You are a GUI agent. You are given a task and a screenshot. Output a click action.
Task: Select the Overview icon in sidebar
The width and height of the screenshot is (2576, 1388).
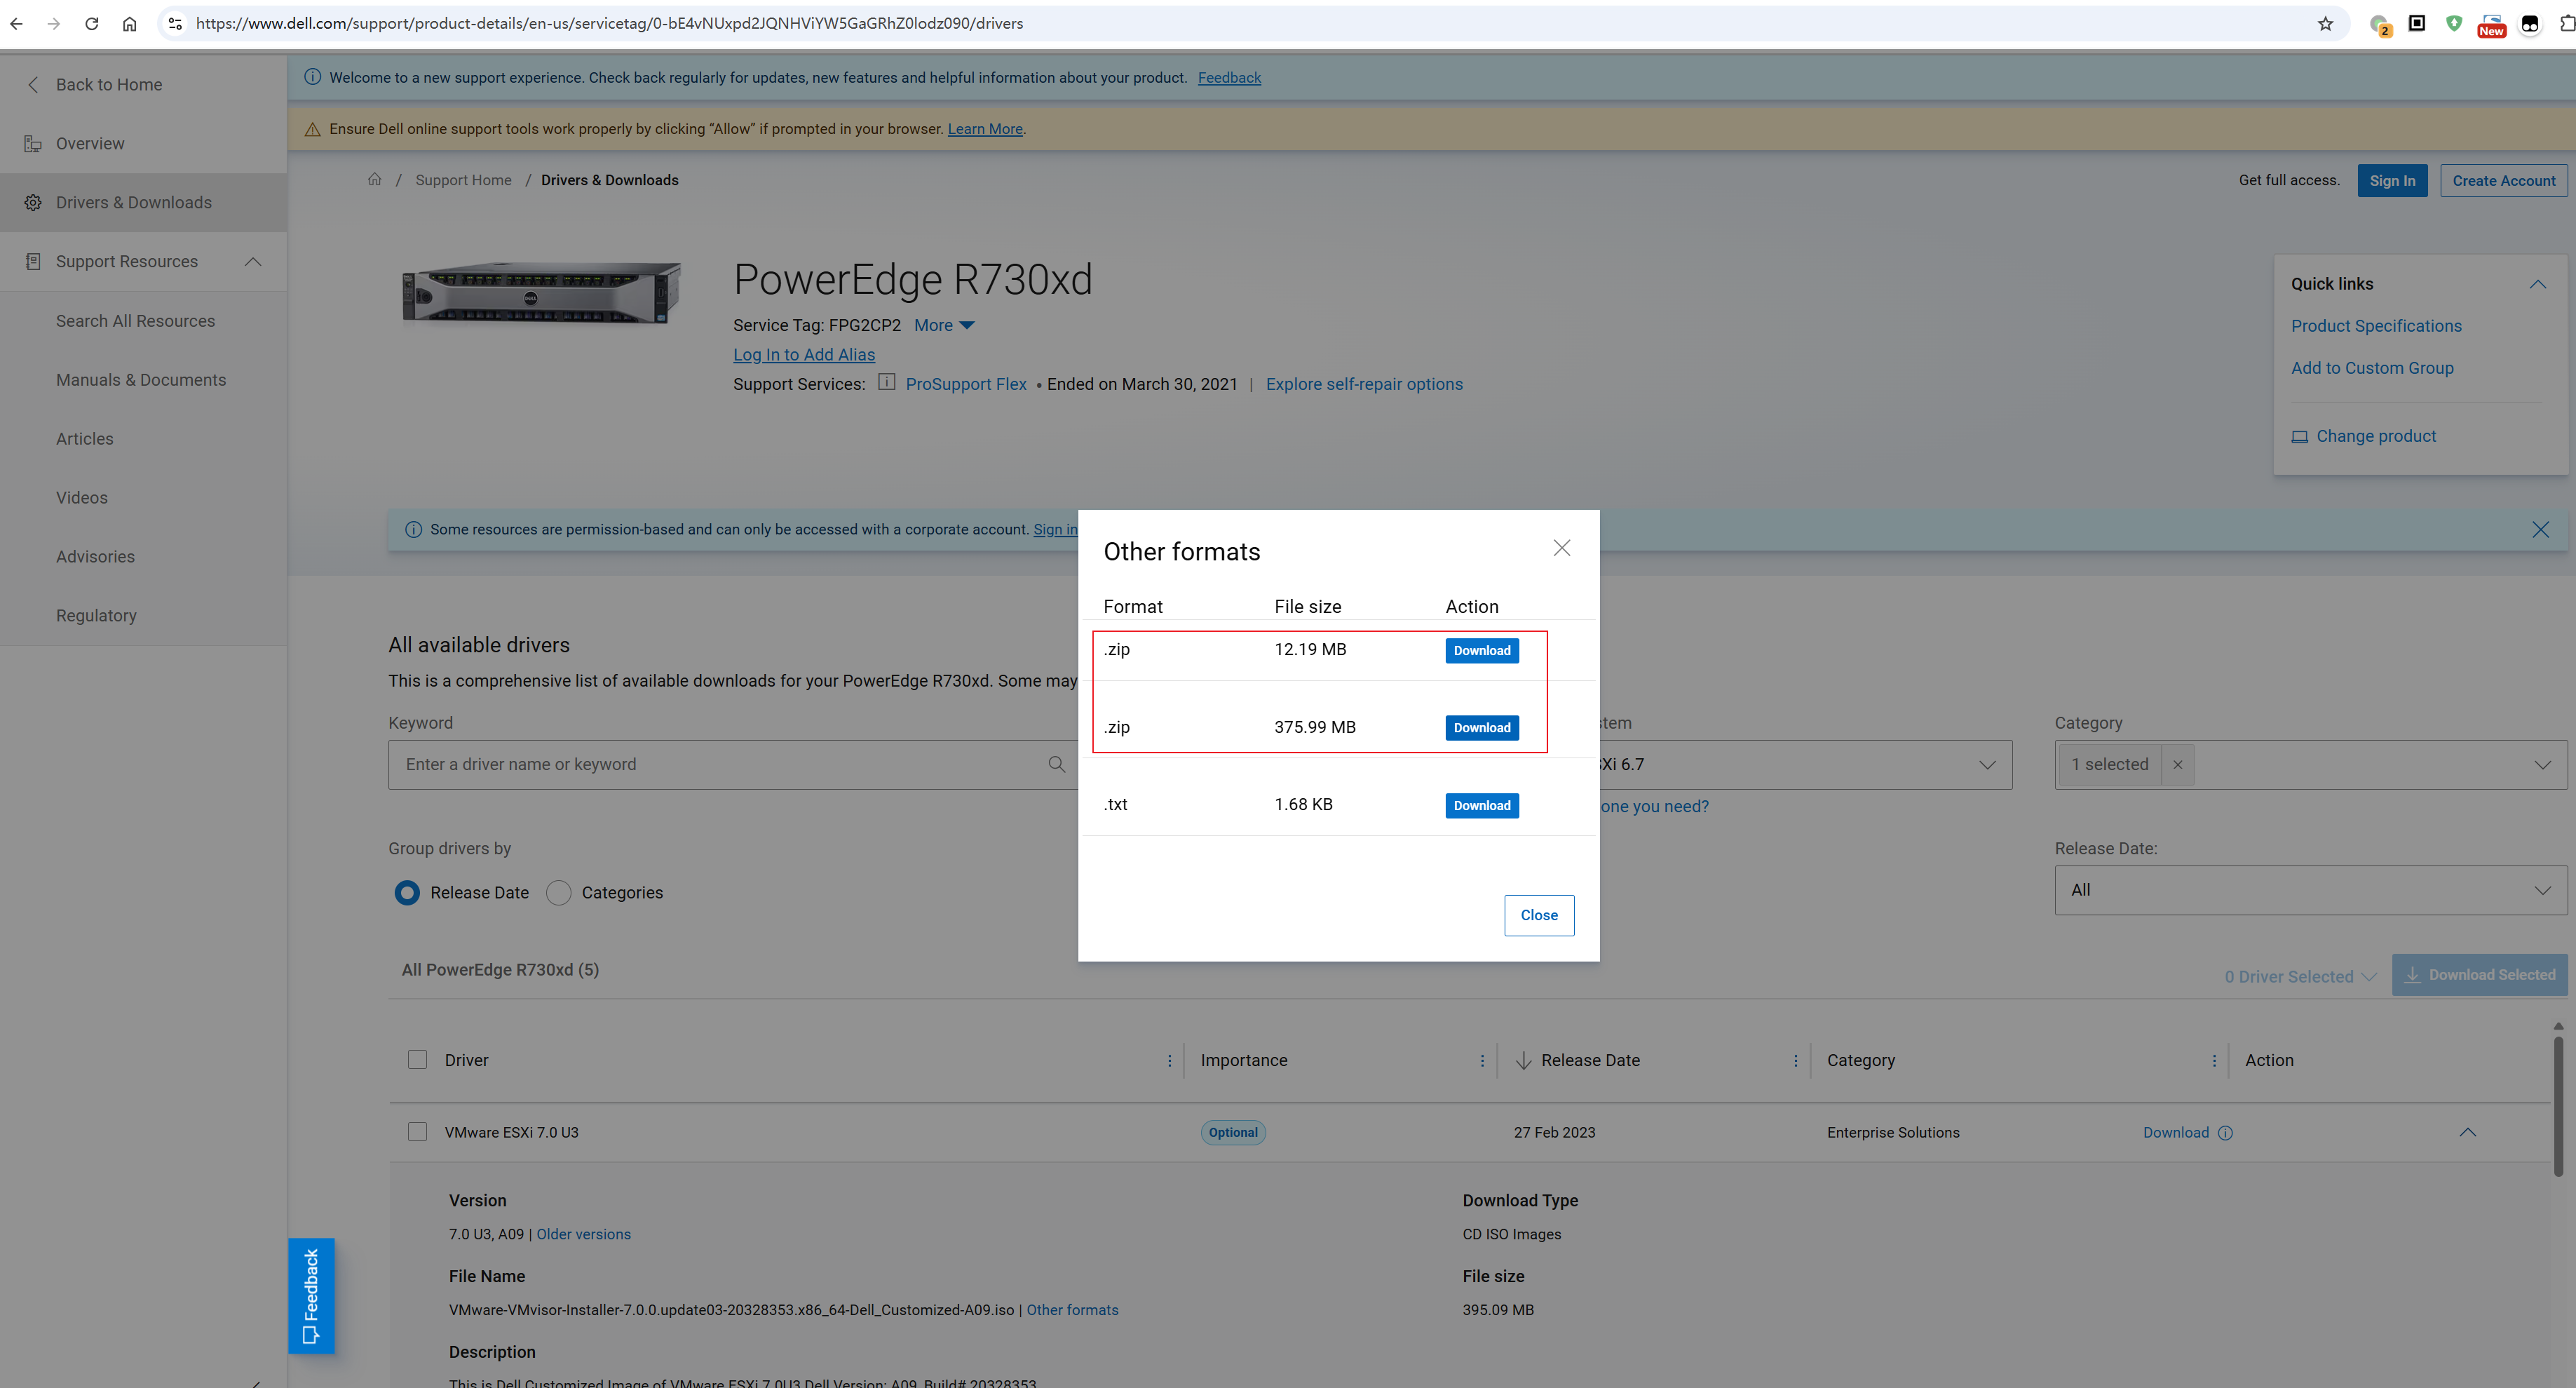pyautogui.click(x=33, y=143)
